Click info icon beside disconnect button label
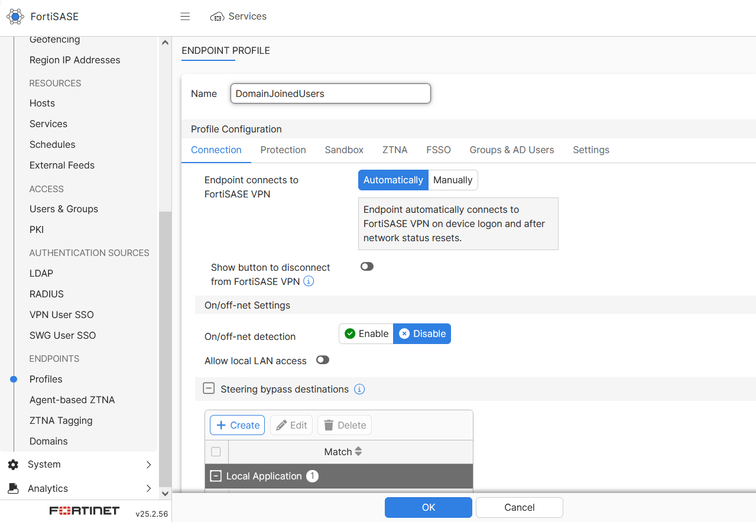The image size is (756, 522). pos(309,282)
